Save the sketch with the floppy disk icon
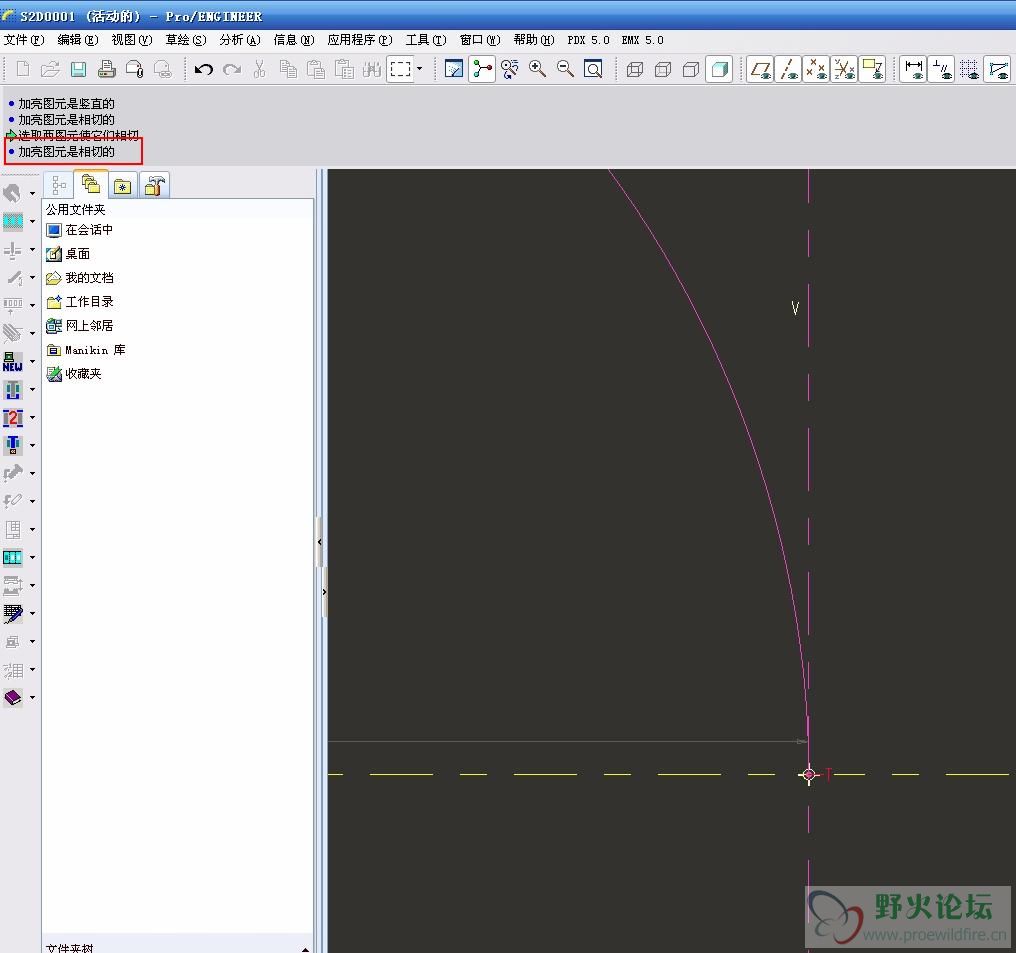The image size is (1016, 953). [78, 69]
